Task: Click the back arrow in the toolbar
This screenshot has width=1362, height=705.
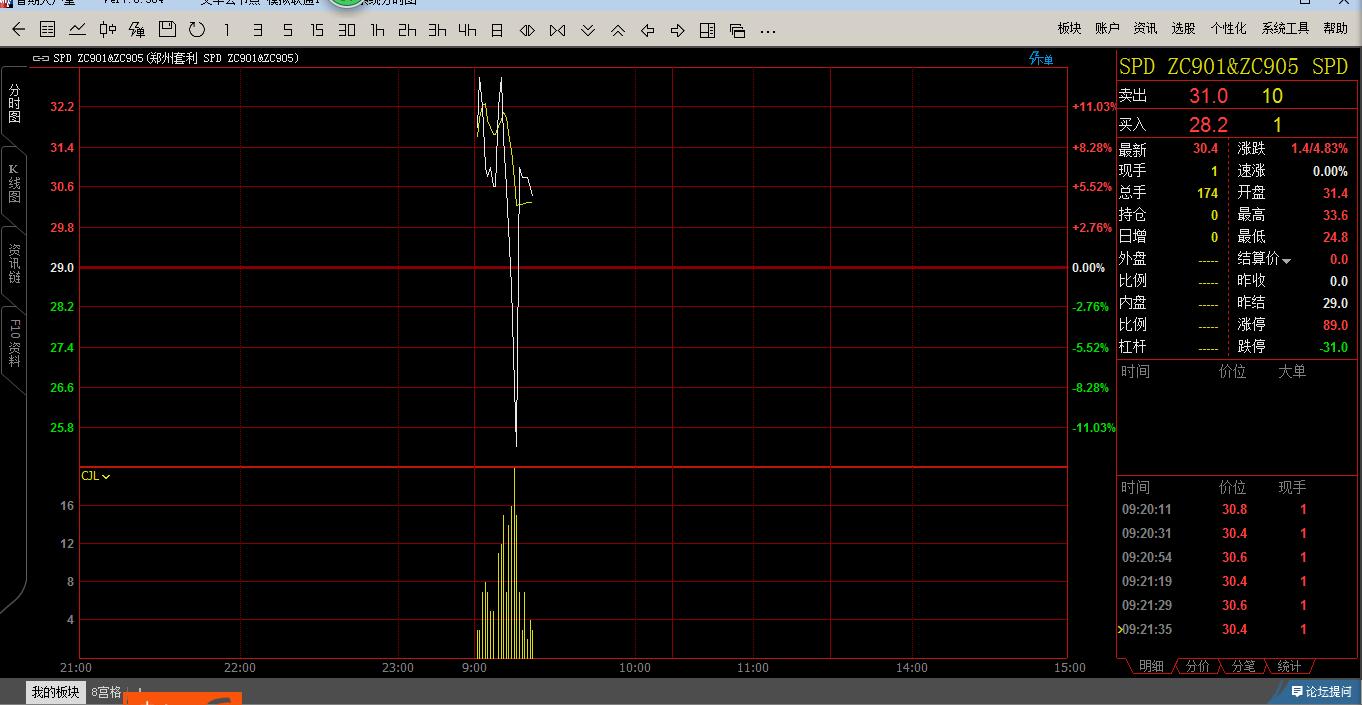Action: [18, 30]
